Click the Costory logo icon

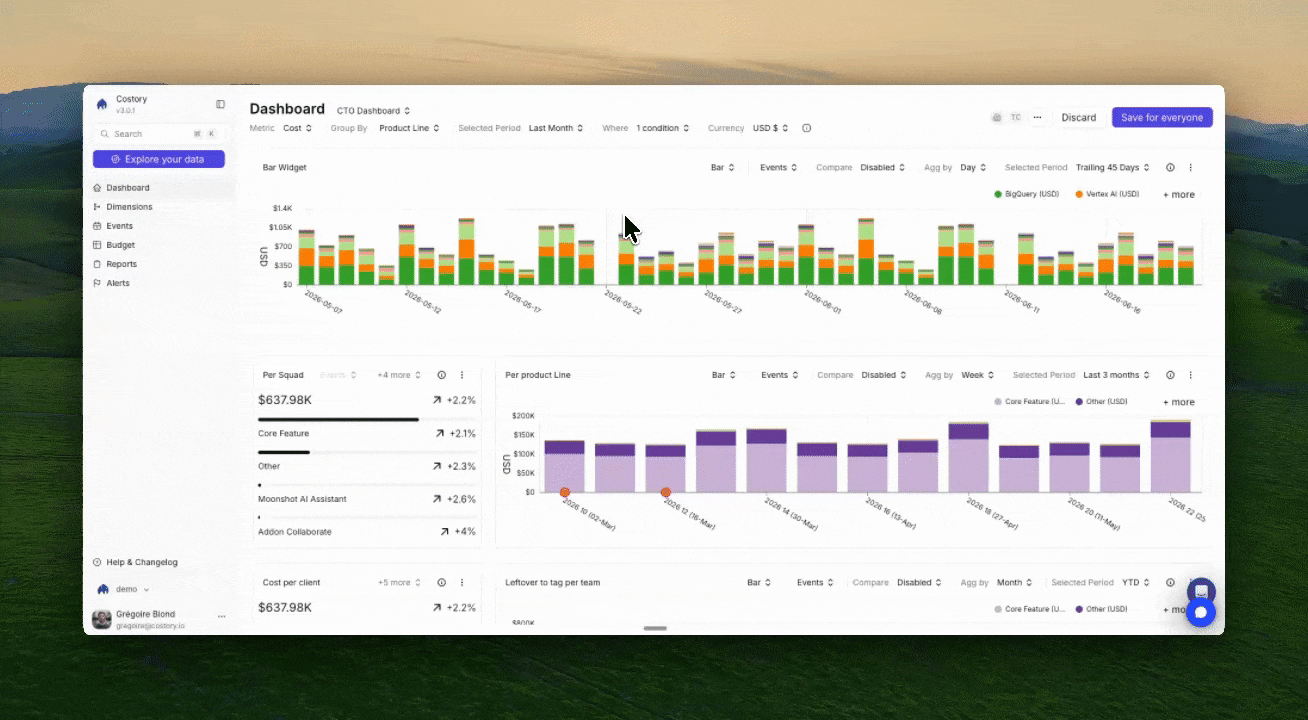pos(102,104)
